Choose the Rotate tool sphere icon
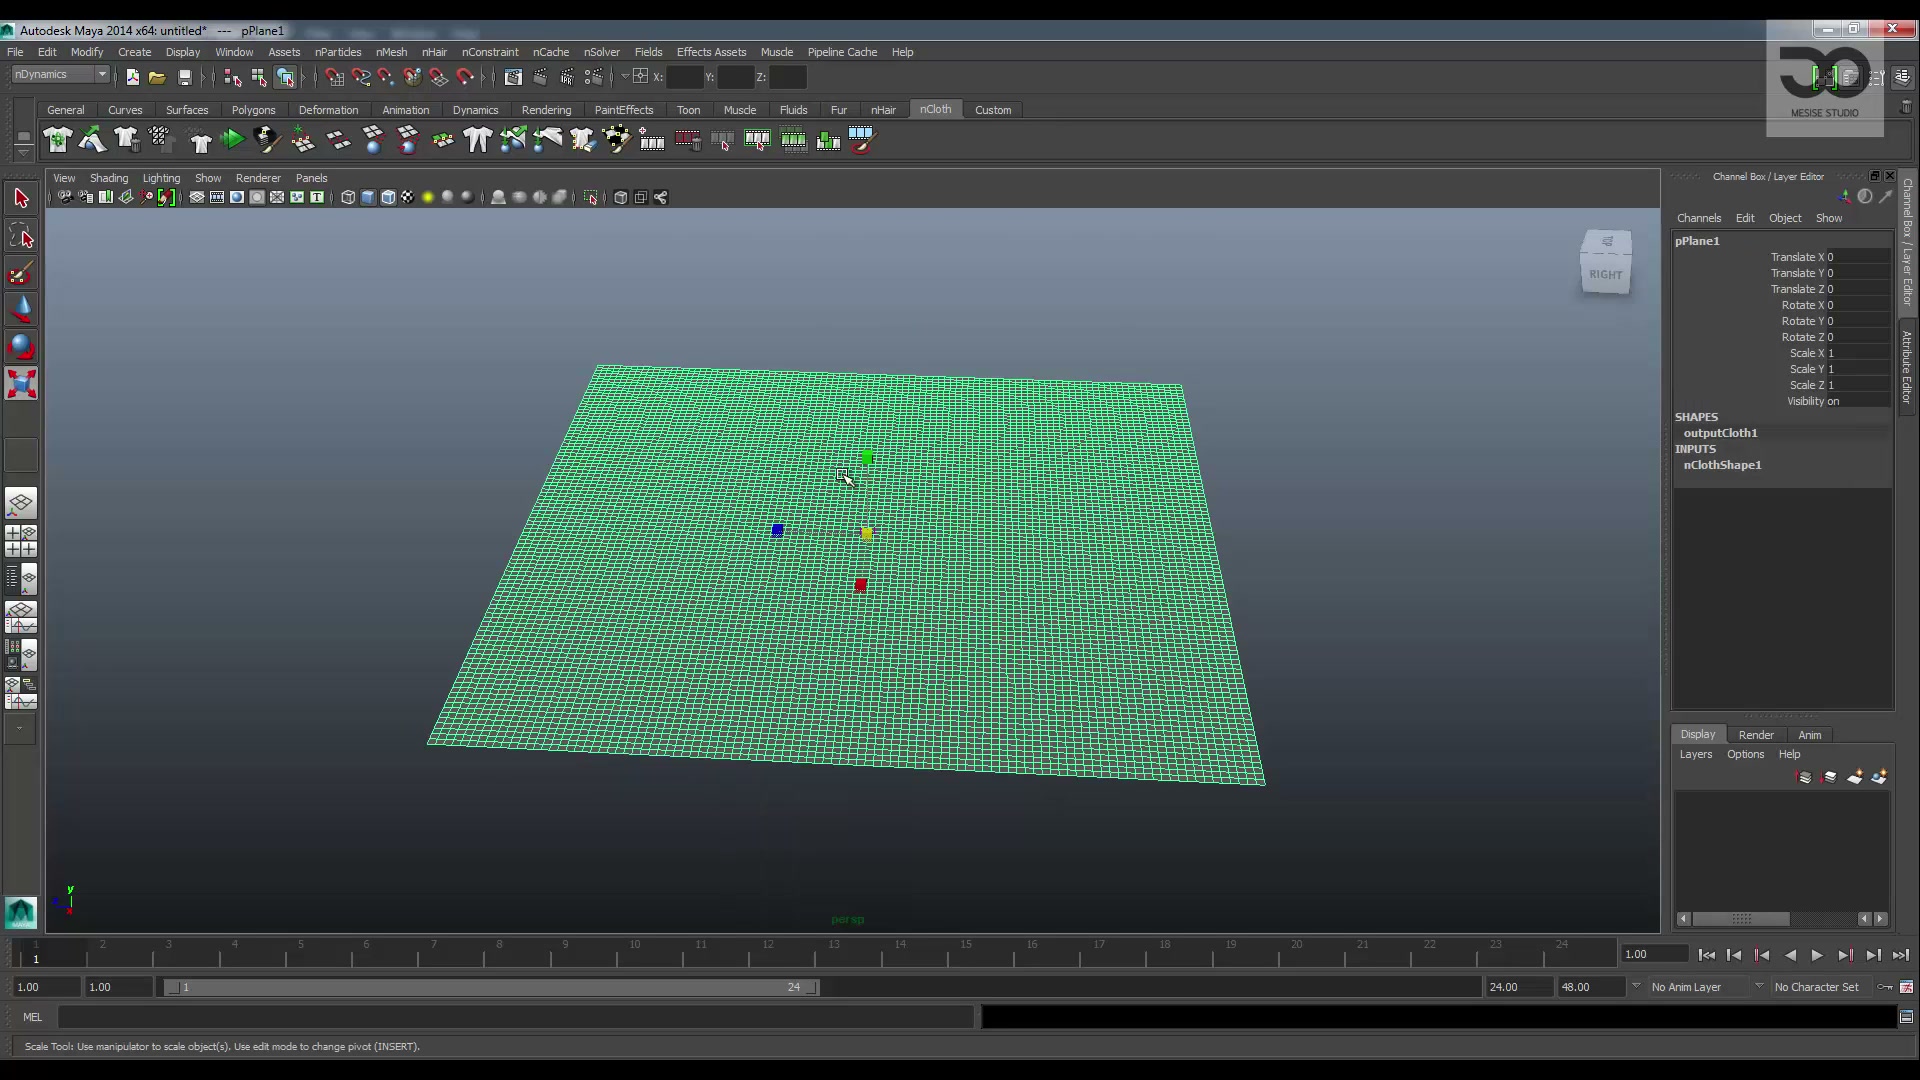1920x1080 pixels. [x=21, y=347]
